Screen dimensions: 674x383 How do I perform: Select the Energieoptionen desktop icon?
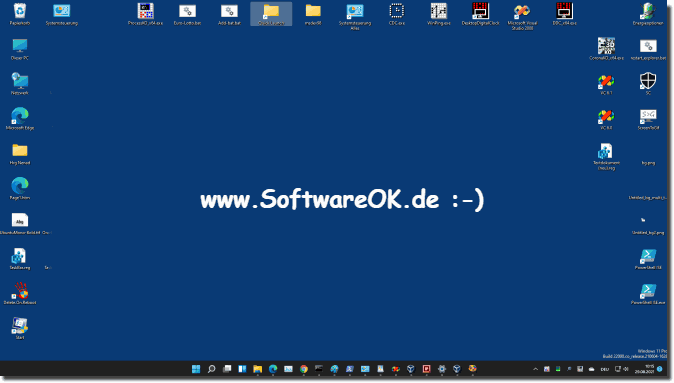click(648, 13)
